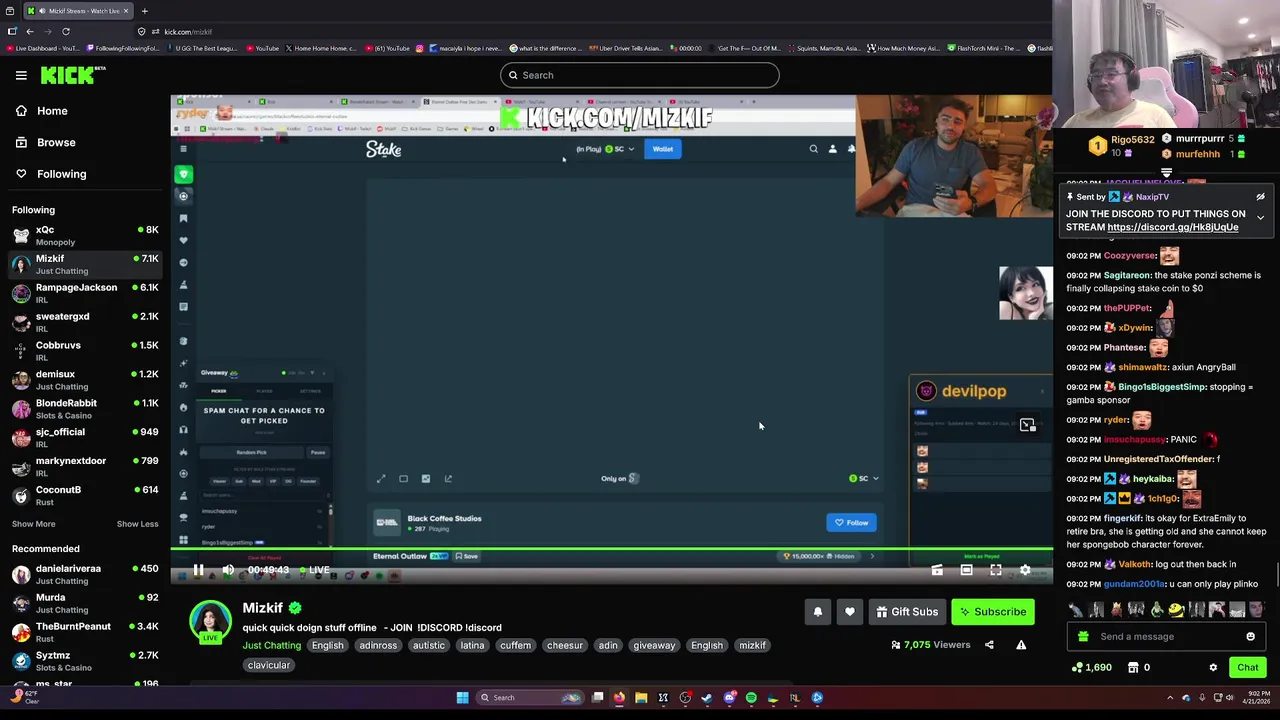Reload the page in the browser

tap(66, 31)
